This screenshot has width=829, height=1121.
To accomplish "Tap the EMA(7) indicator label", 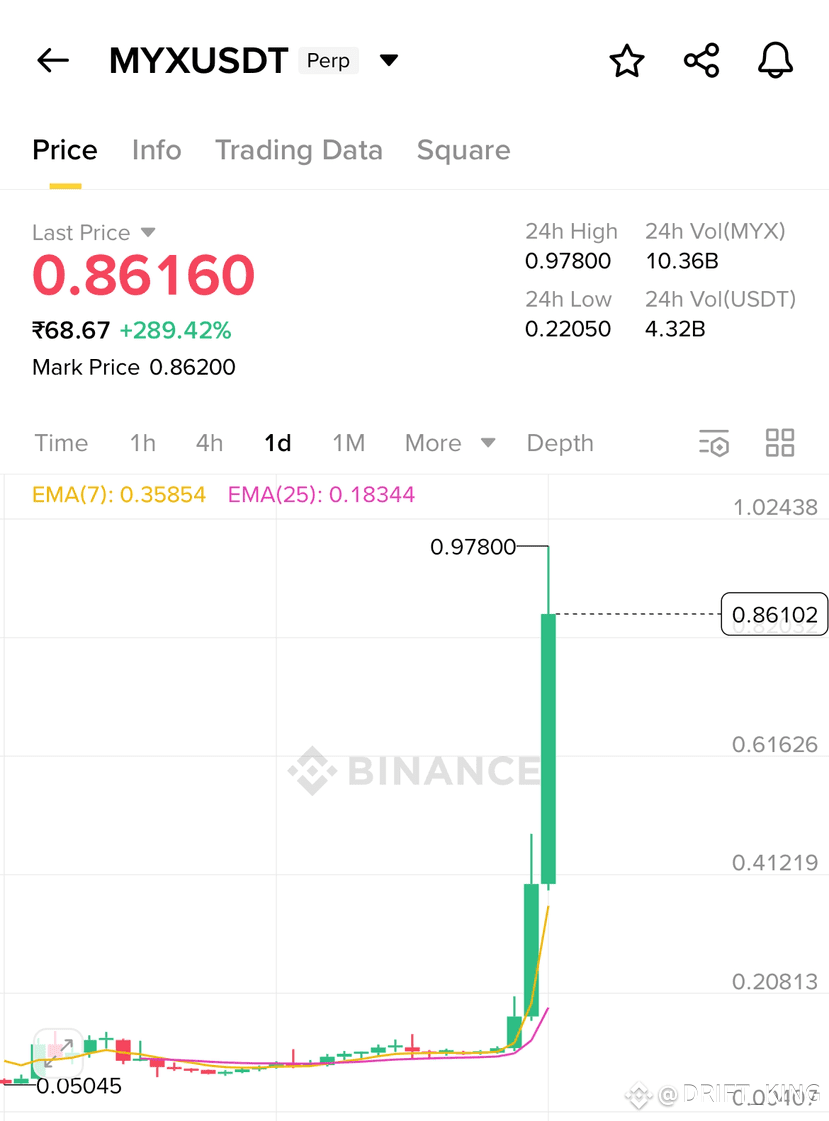I will [x=119, y=495].
